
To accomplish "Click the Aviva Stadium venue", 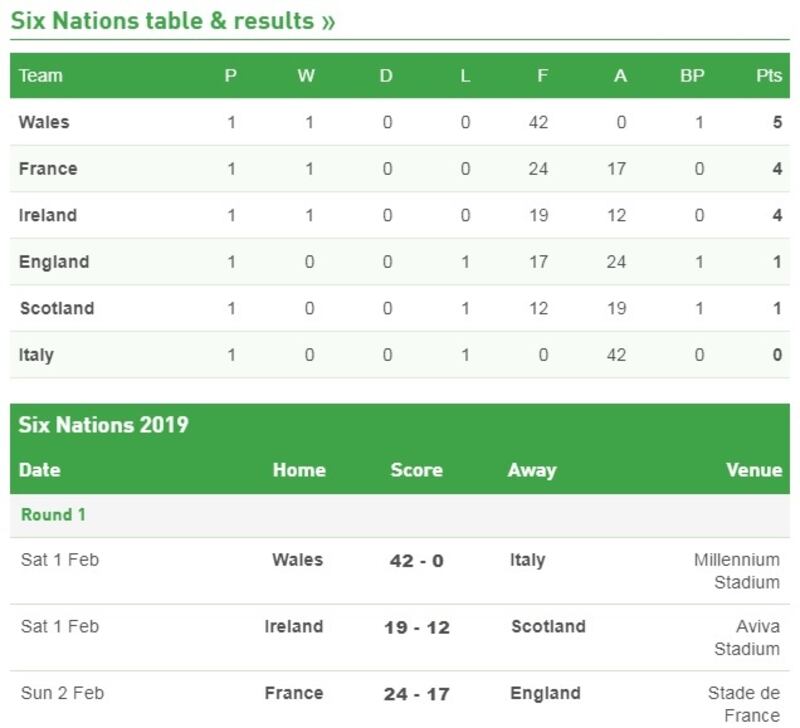I will coord(746,638).
